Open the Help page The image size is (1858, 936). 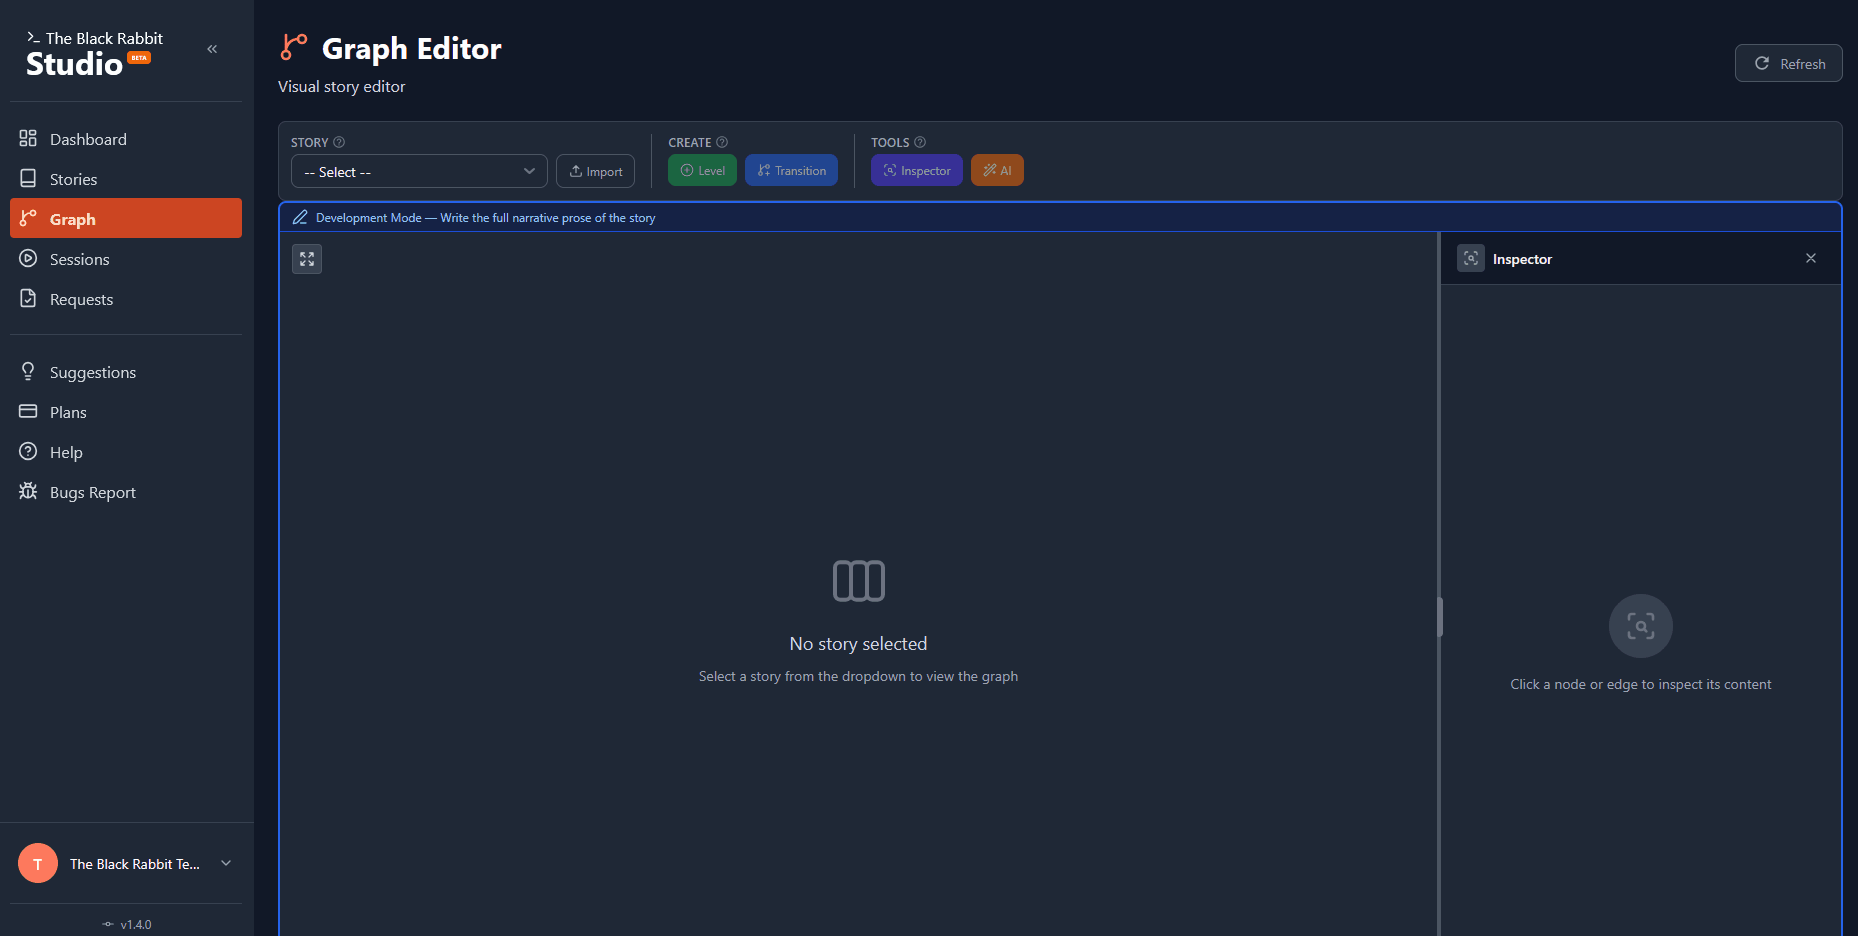tap(126, 452)
